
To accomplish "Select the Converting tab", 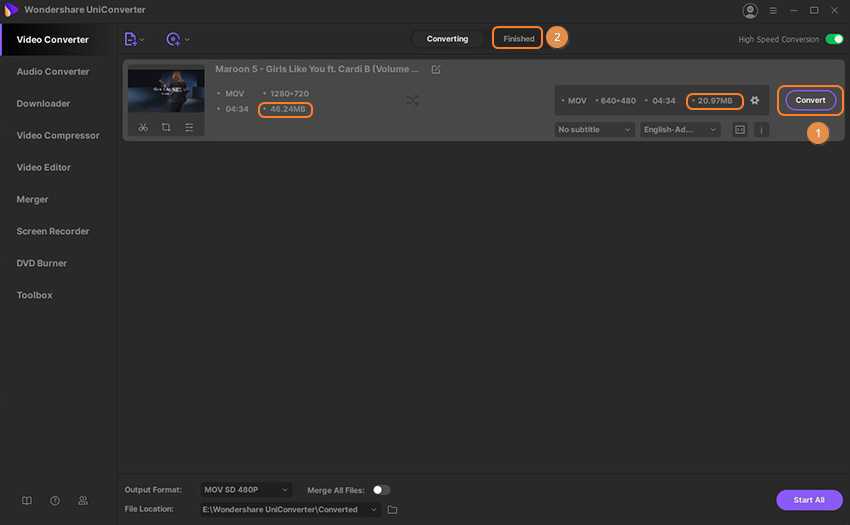I will point(447,39).
